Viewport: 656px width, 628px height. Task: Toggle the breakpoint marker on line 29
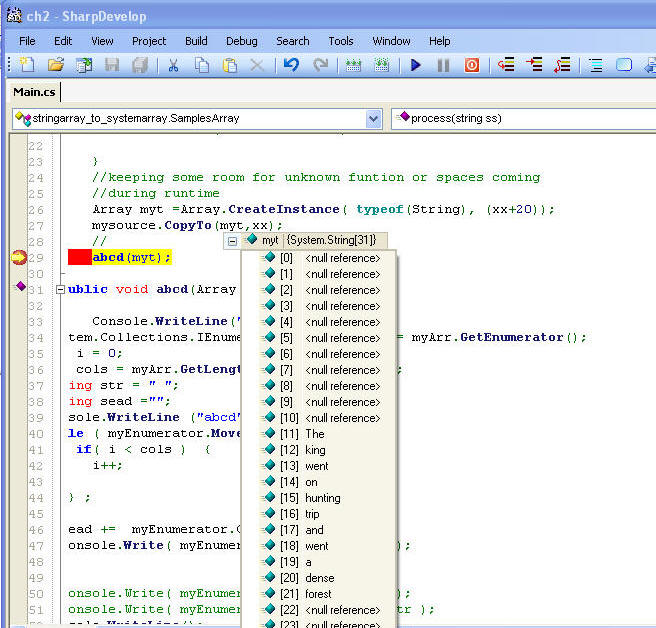click(19, 257)
